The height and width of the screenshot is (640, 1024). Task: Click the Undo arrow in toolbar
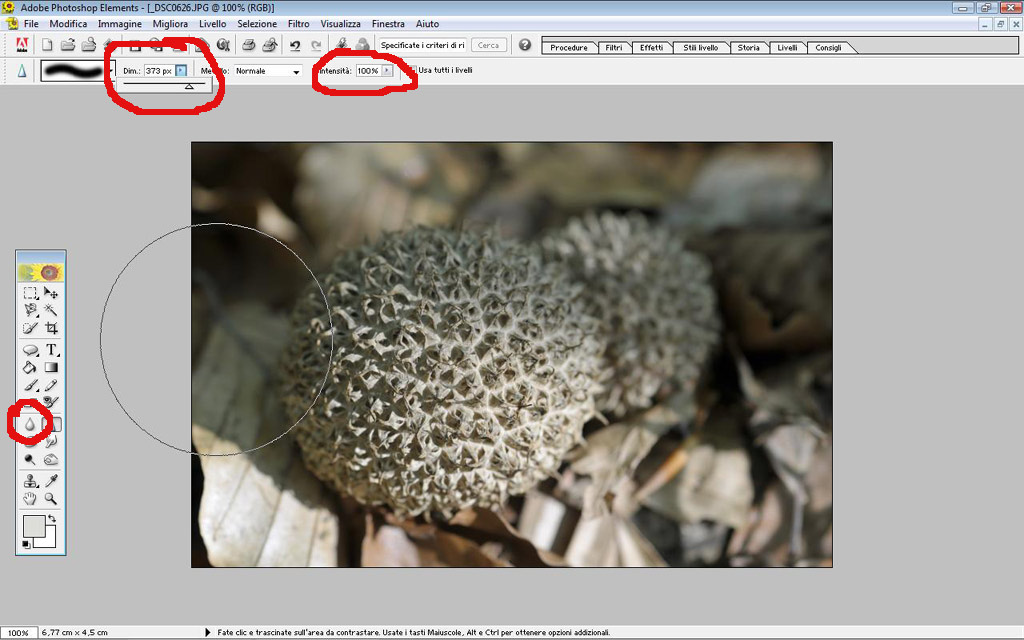tap(295, 45)
